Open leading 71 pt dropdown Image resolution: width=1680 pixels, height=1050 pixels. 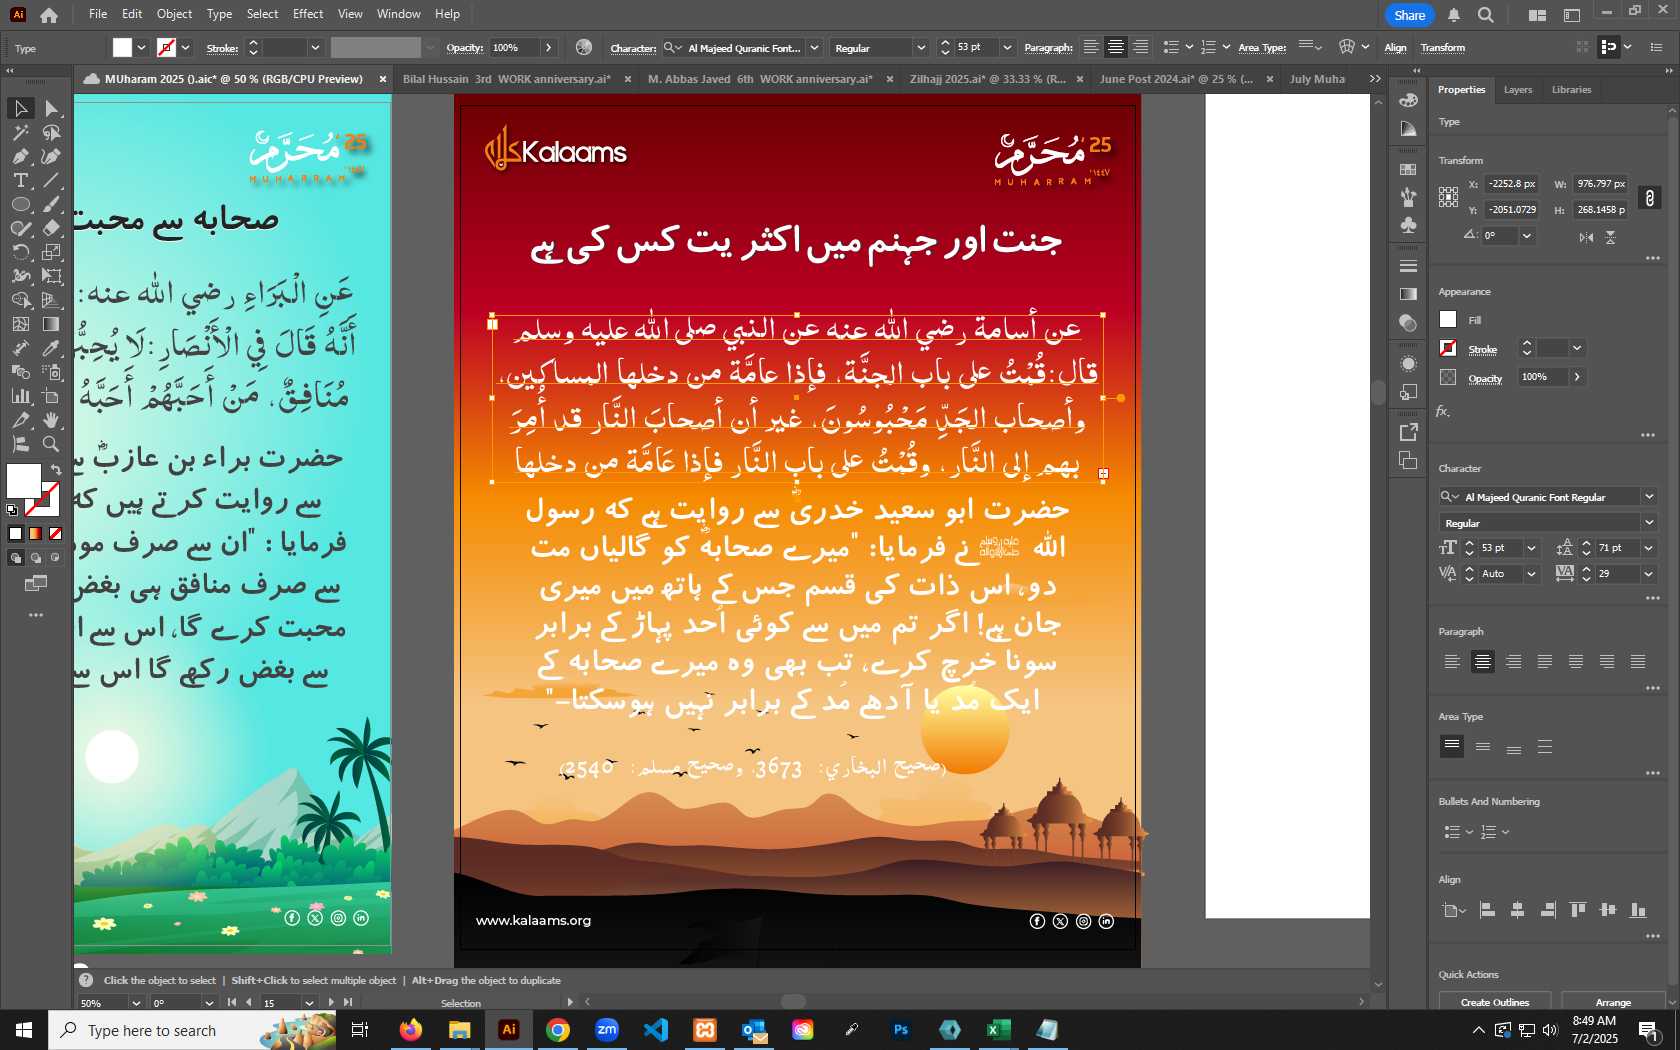(1649, 548)
